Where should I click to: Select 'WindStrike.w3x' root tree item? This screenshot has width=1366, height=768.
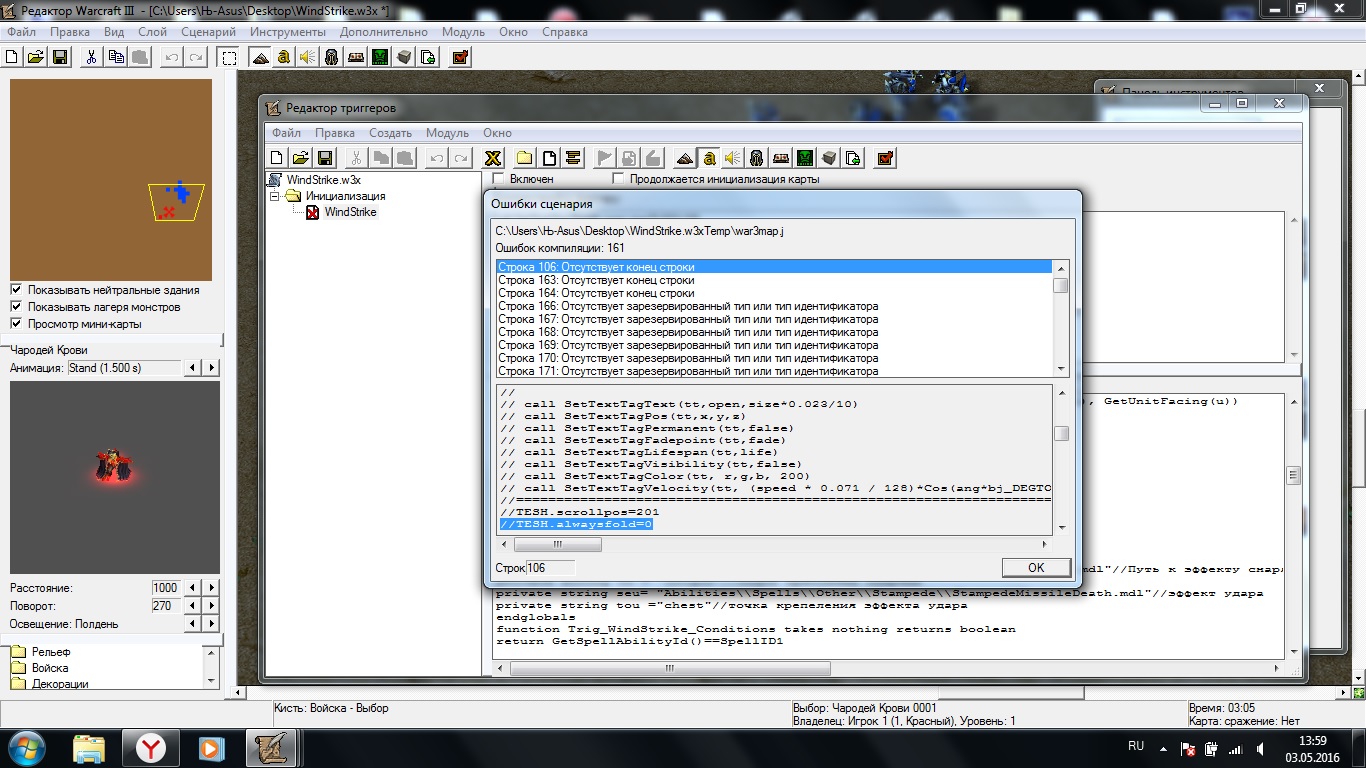click(x=324, y=180)
